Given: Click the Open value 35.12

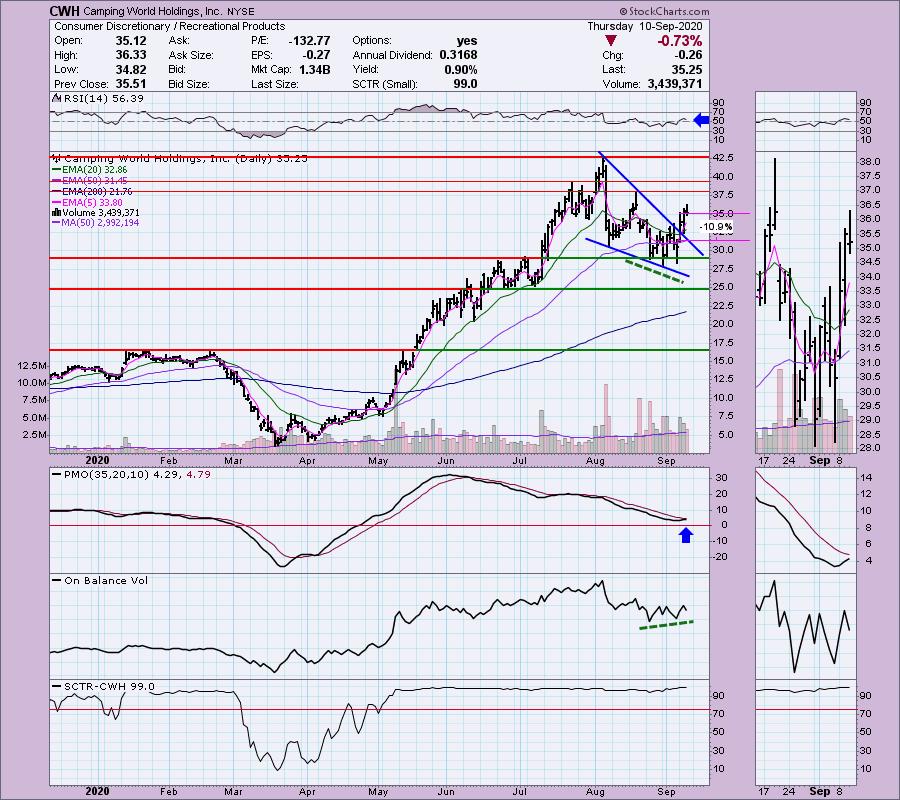Looking at the screenshot, I should [x=131, y=41].
